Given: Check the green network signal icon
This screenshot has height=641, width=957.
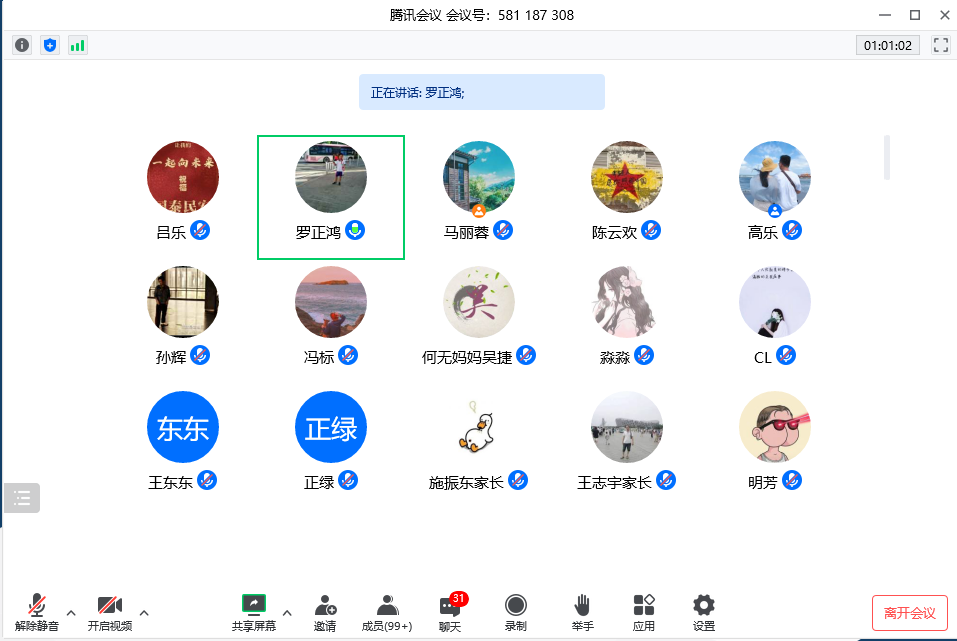Looking at the screenshot, I should [77, 45].
